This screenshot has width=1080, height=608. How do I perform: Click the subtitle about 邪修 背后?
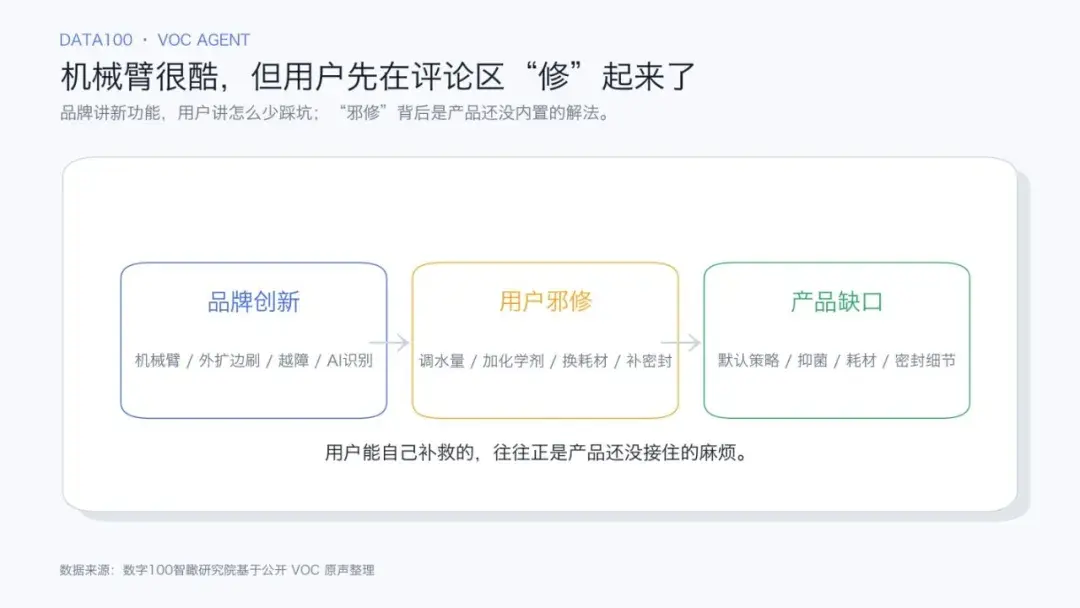[335, 113]
